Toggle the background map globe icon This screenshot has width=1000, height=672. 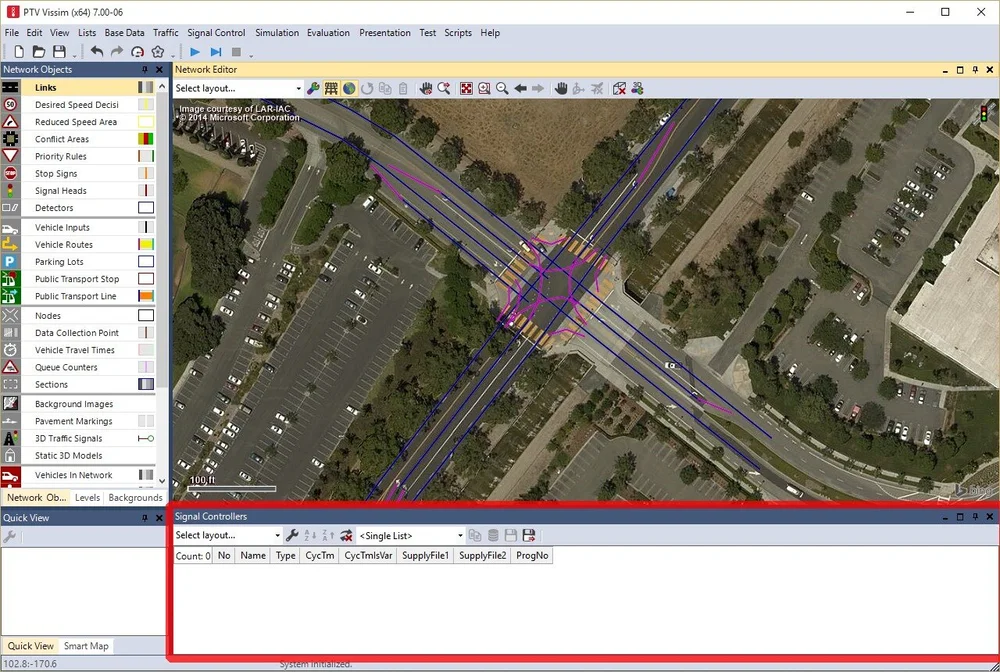[349, 88]
